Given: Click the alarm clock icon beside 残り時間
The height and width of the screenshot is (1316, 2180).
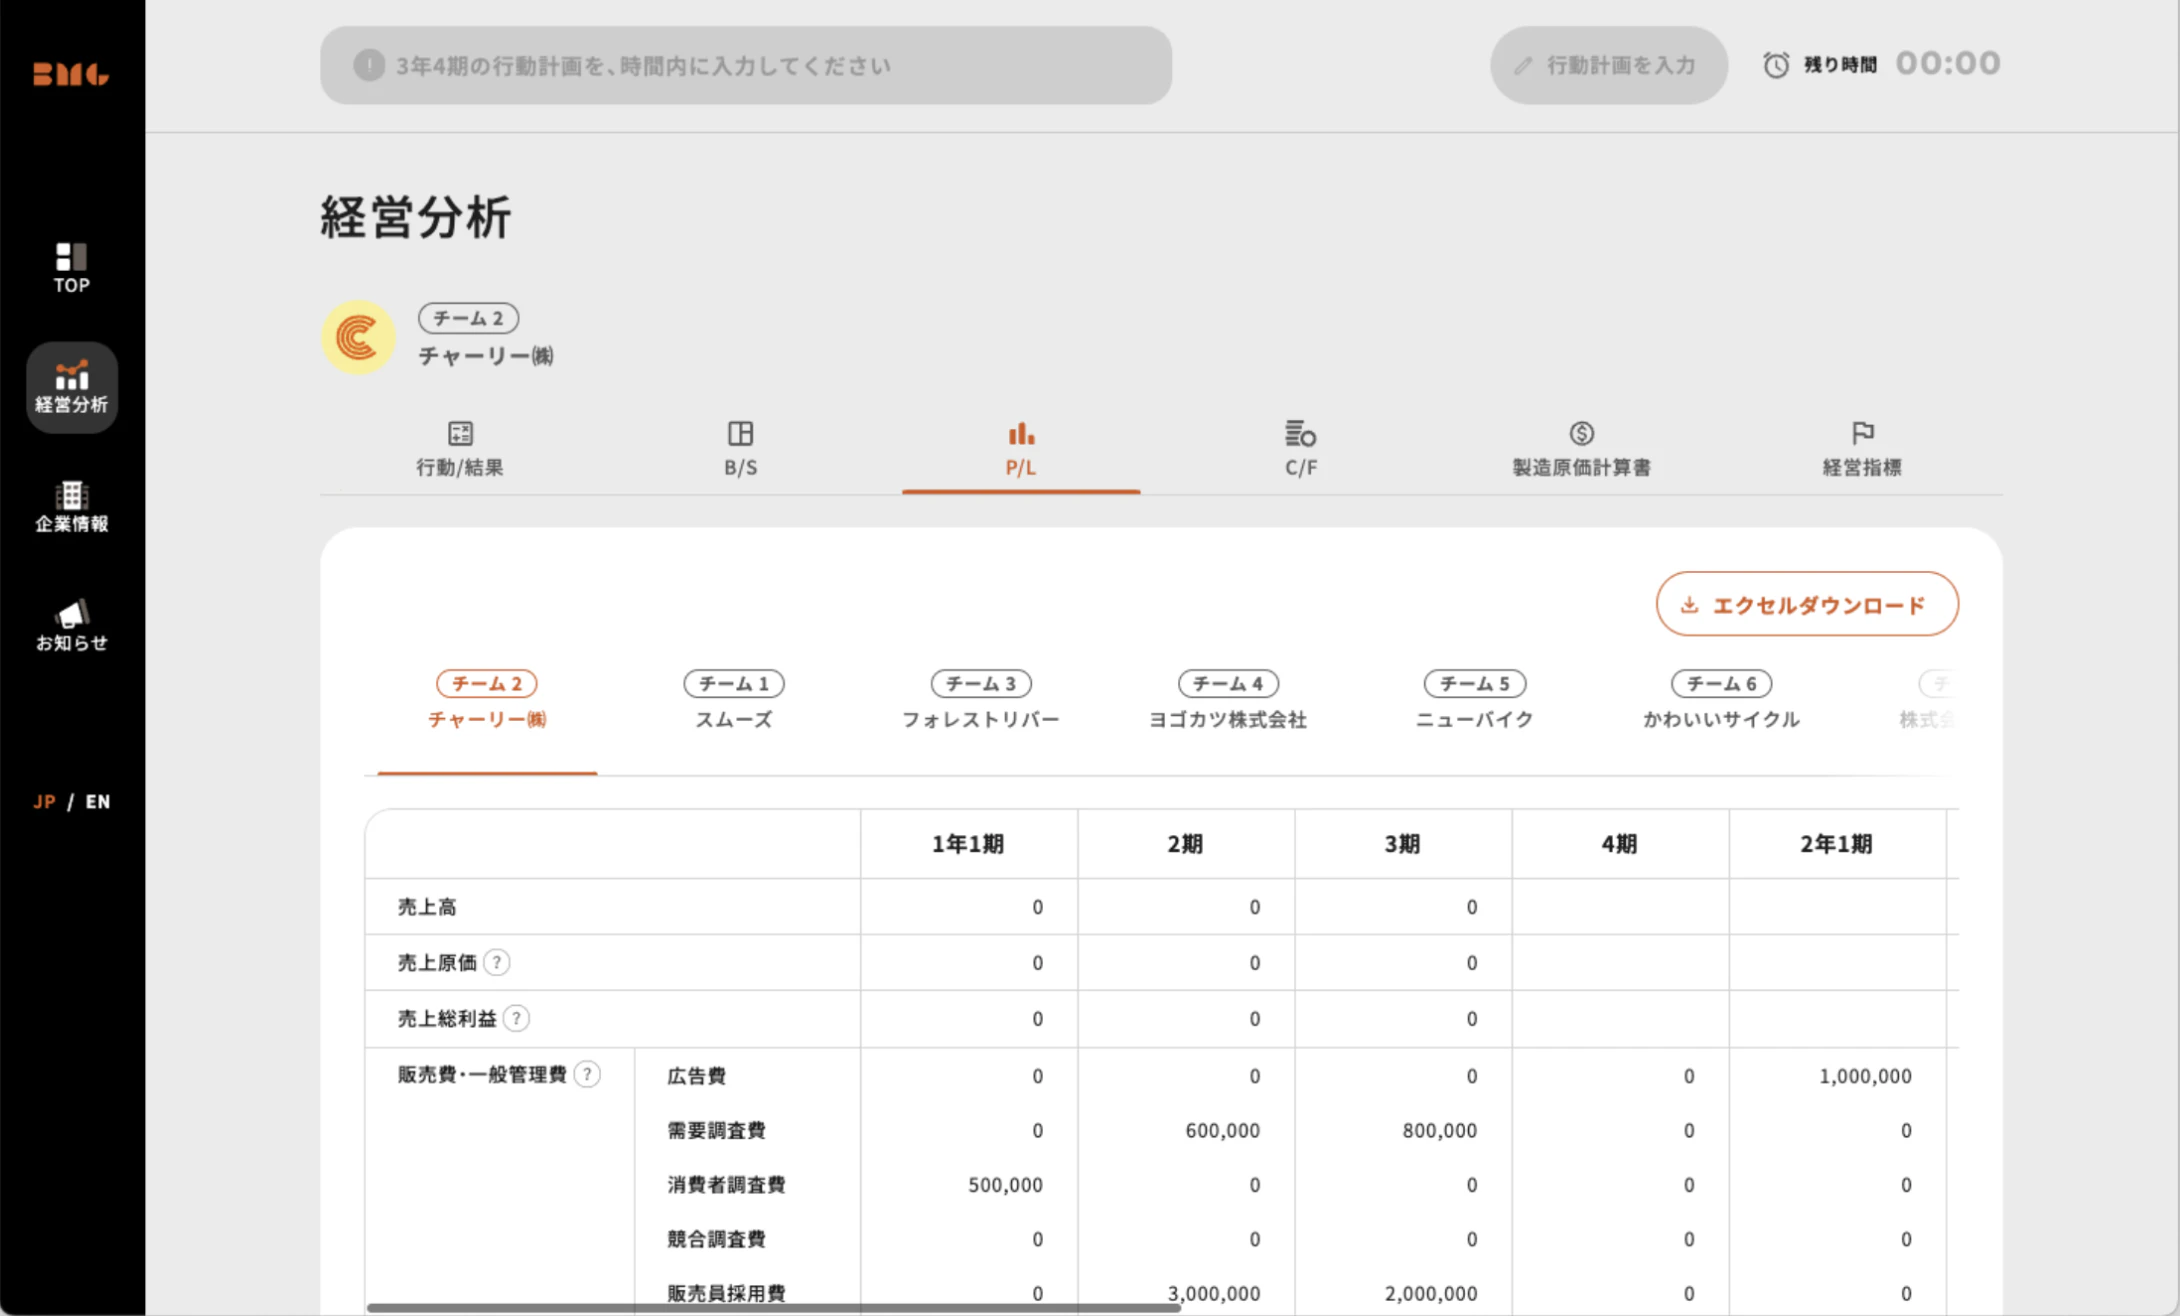Looking at the screenshot, I should coord(1776,65).
